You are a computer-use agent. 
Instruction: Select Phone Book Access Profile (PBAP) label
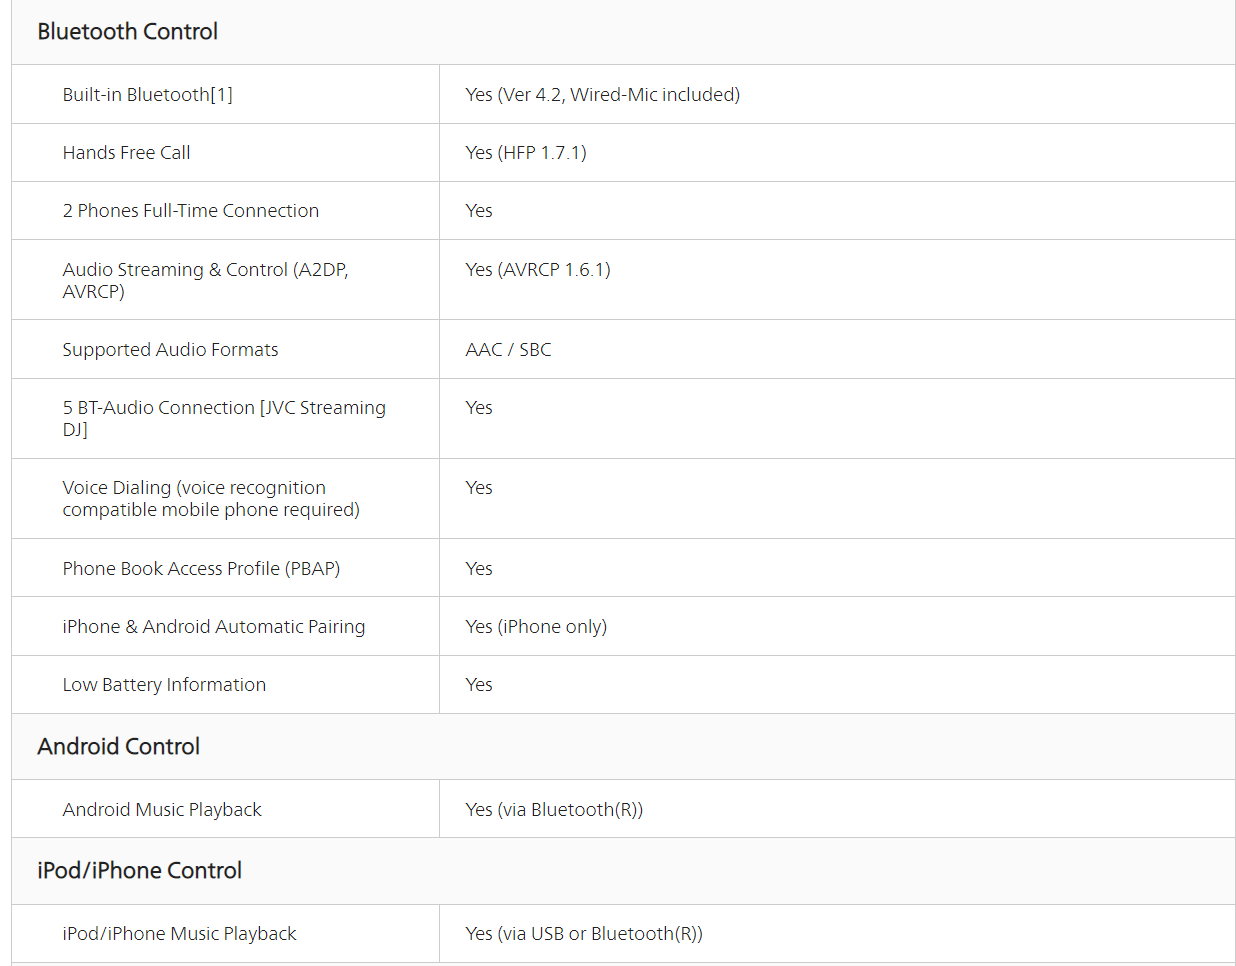point(201,569)
